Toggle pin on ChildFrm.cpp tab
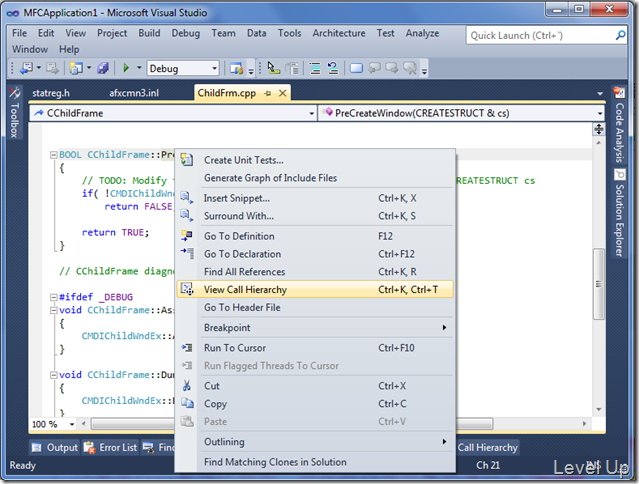639x484 pixels. (267, 93)
